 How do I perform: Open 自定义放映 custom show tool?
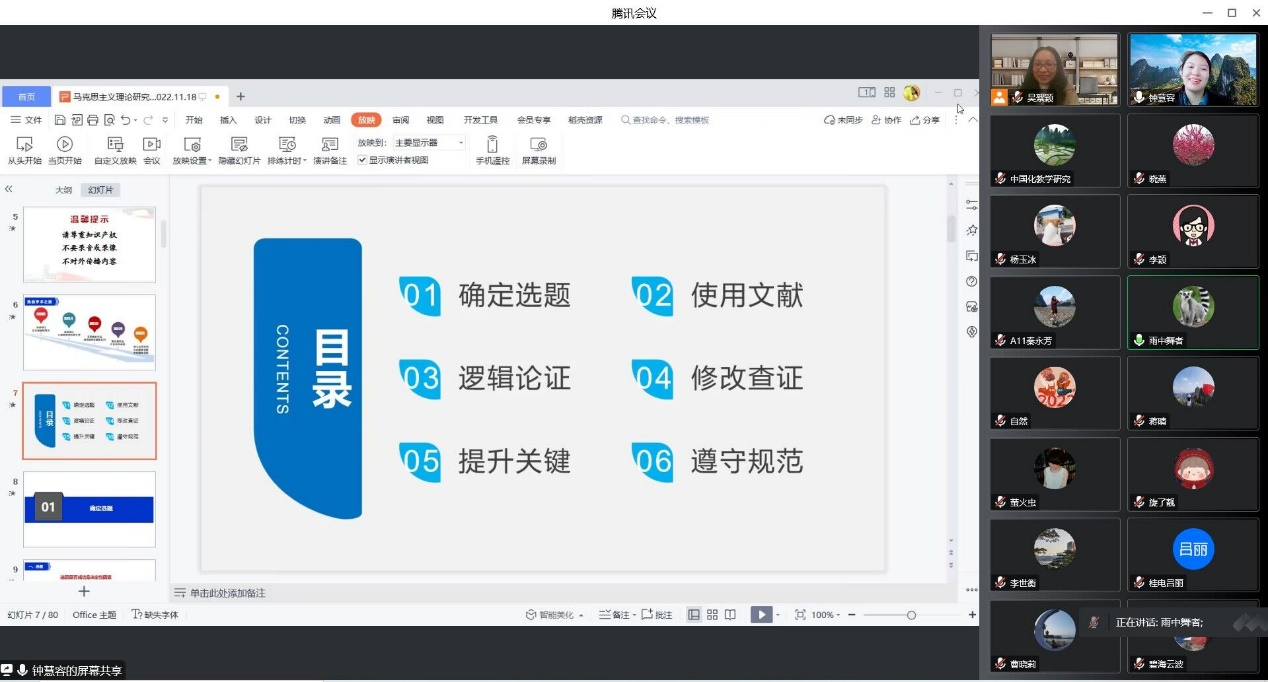pos(115,145)
